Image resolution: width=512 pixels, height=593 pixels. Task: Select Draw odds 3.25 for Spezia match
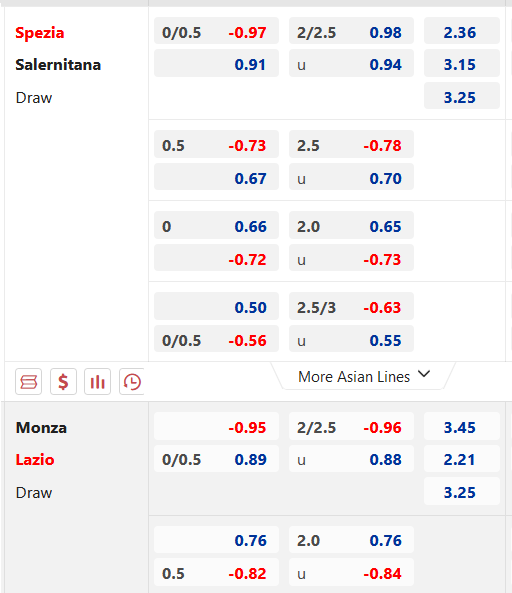[462, 97]
